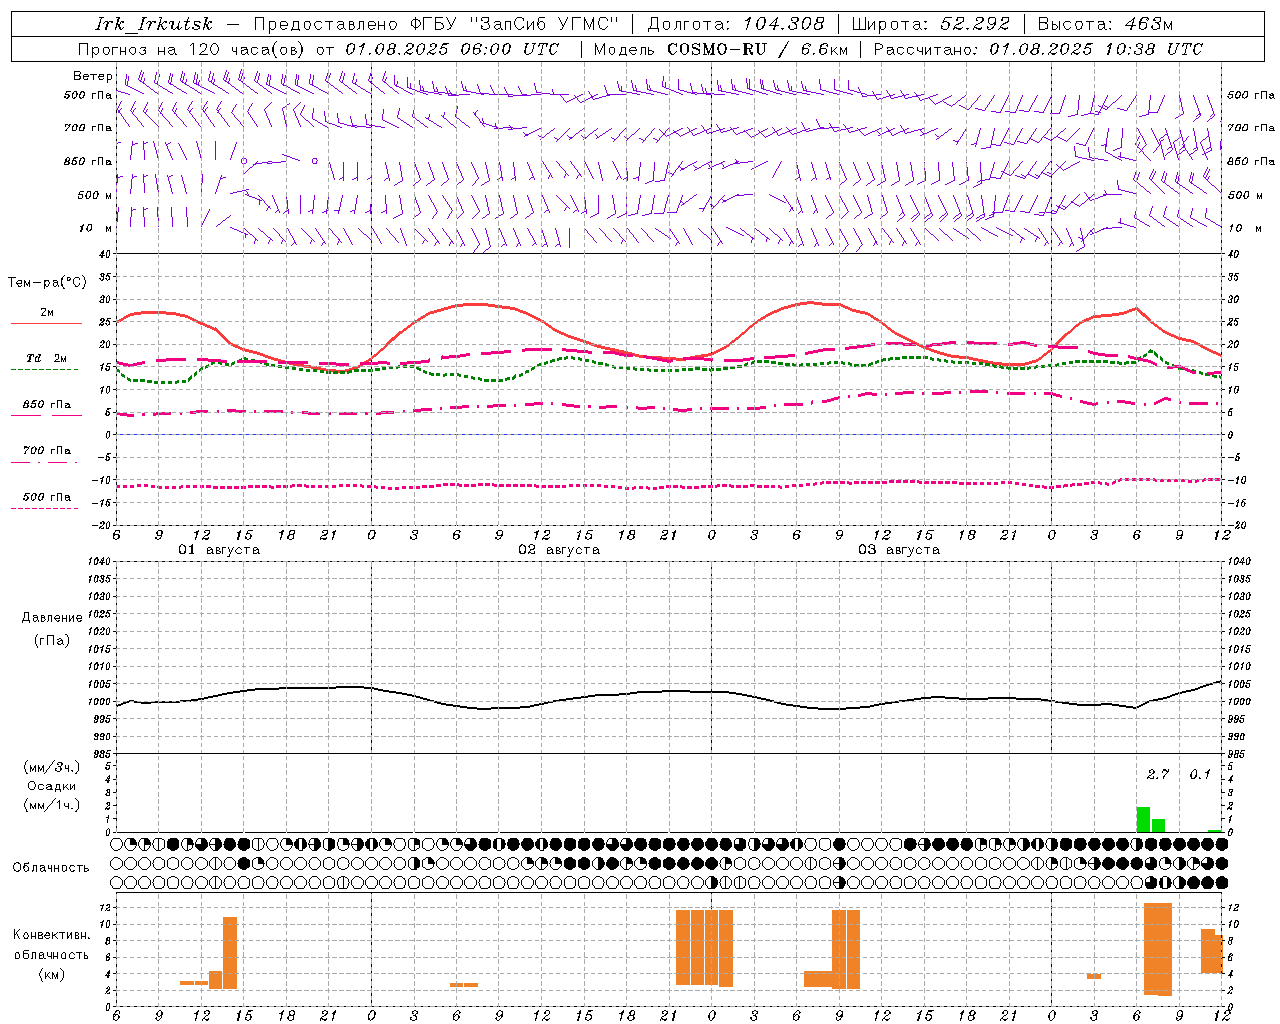The width and height of the screenshot is (1280, 1024).
Task: Click the Тем-ра(°C) panel label
Action: tap(47, 283)
